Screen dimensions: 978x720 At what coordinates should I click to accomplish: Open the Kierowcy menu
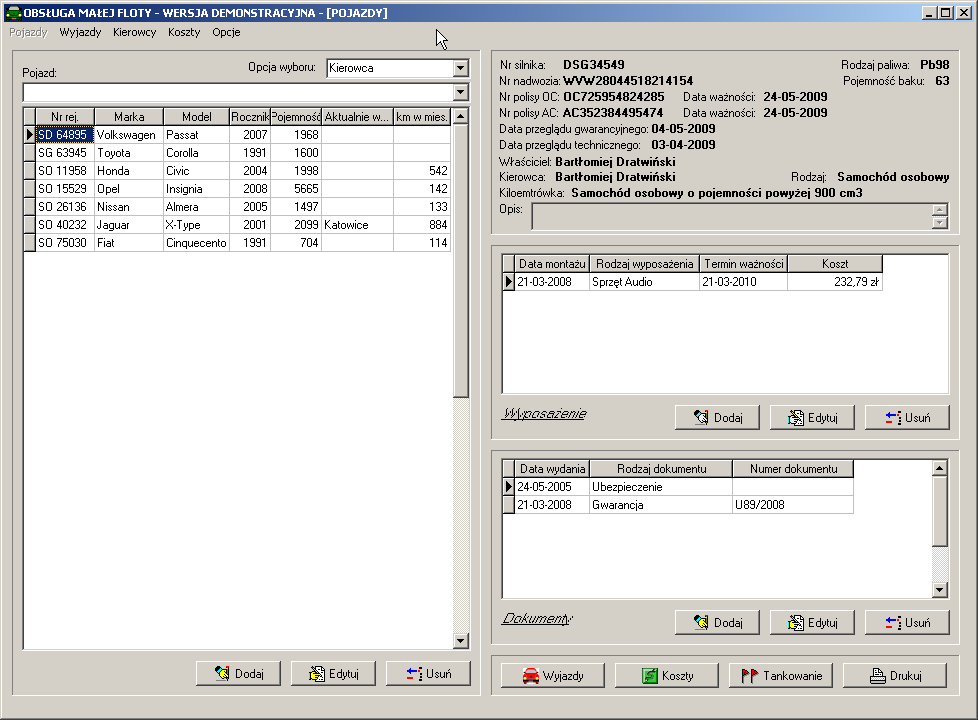134,32
